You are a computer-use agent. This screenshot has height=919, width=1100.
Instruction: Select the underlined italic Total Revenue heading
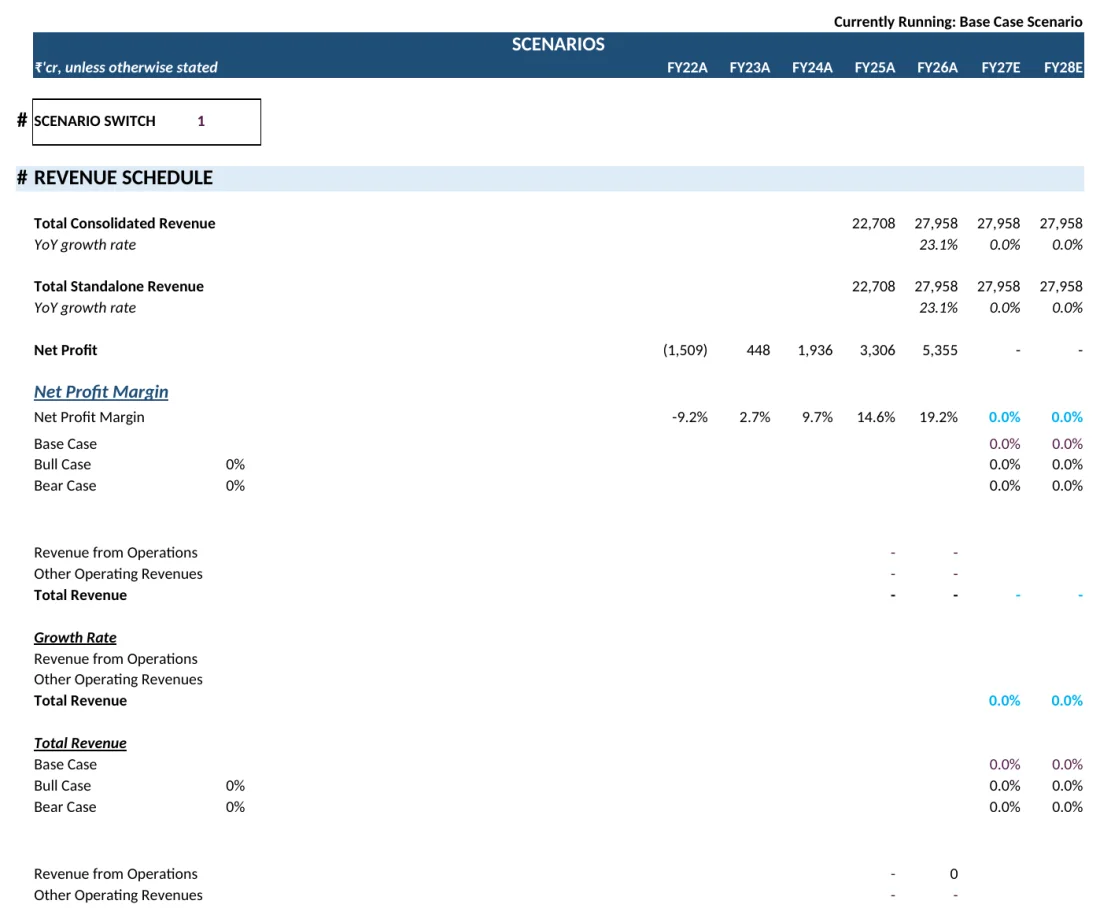pyautogui.click(x=80, y=743)
